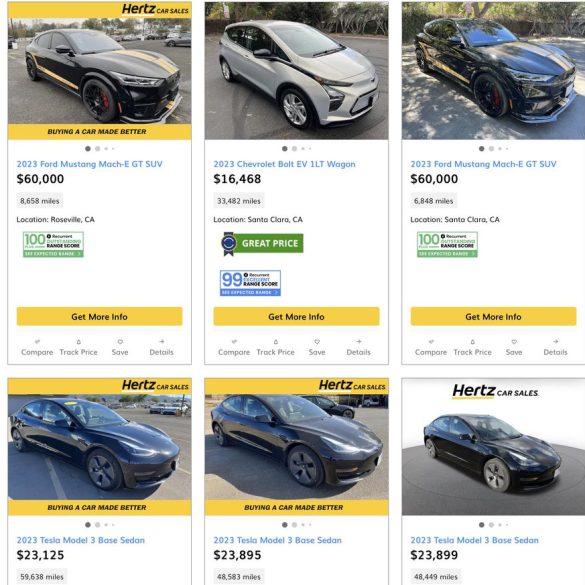Click Get More Info for $60,000 Roseville Mach-E
Screen dimensions: 585x585
point(99,316)
